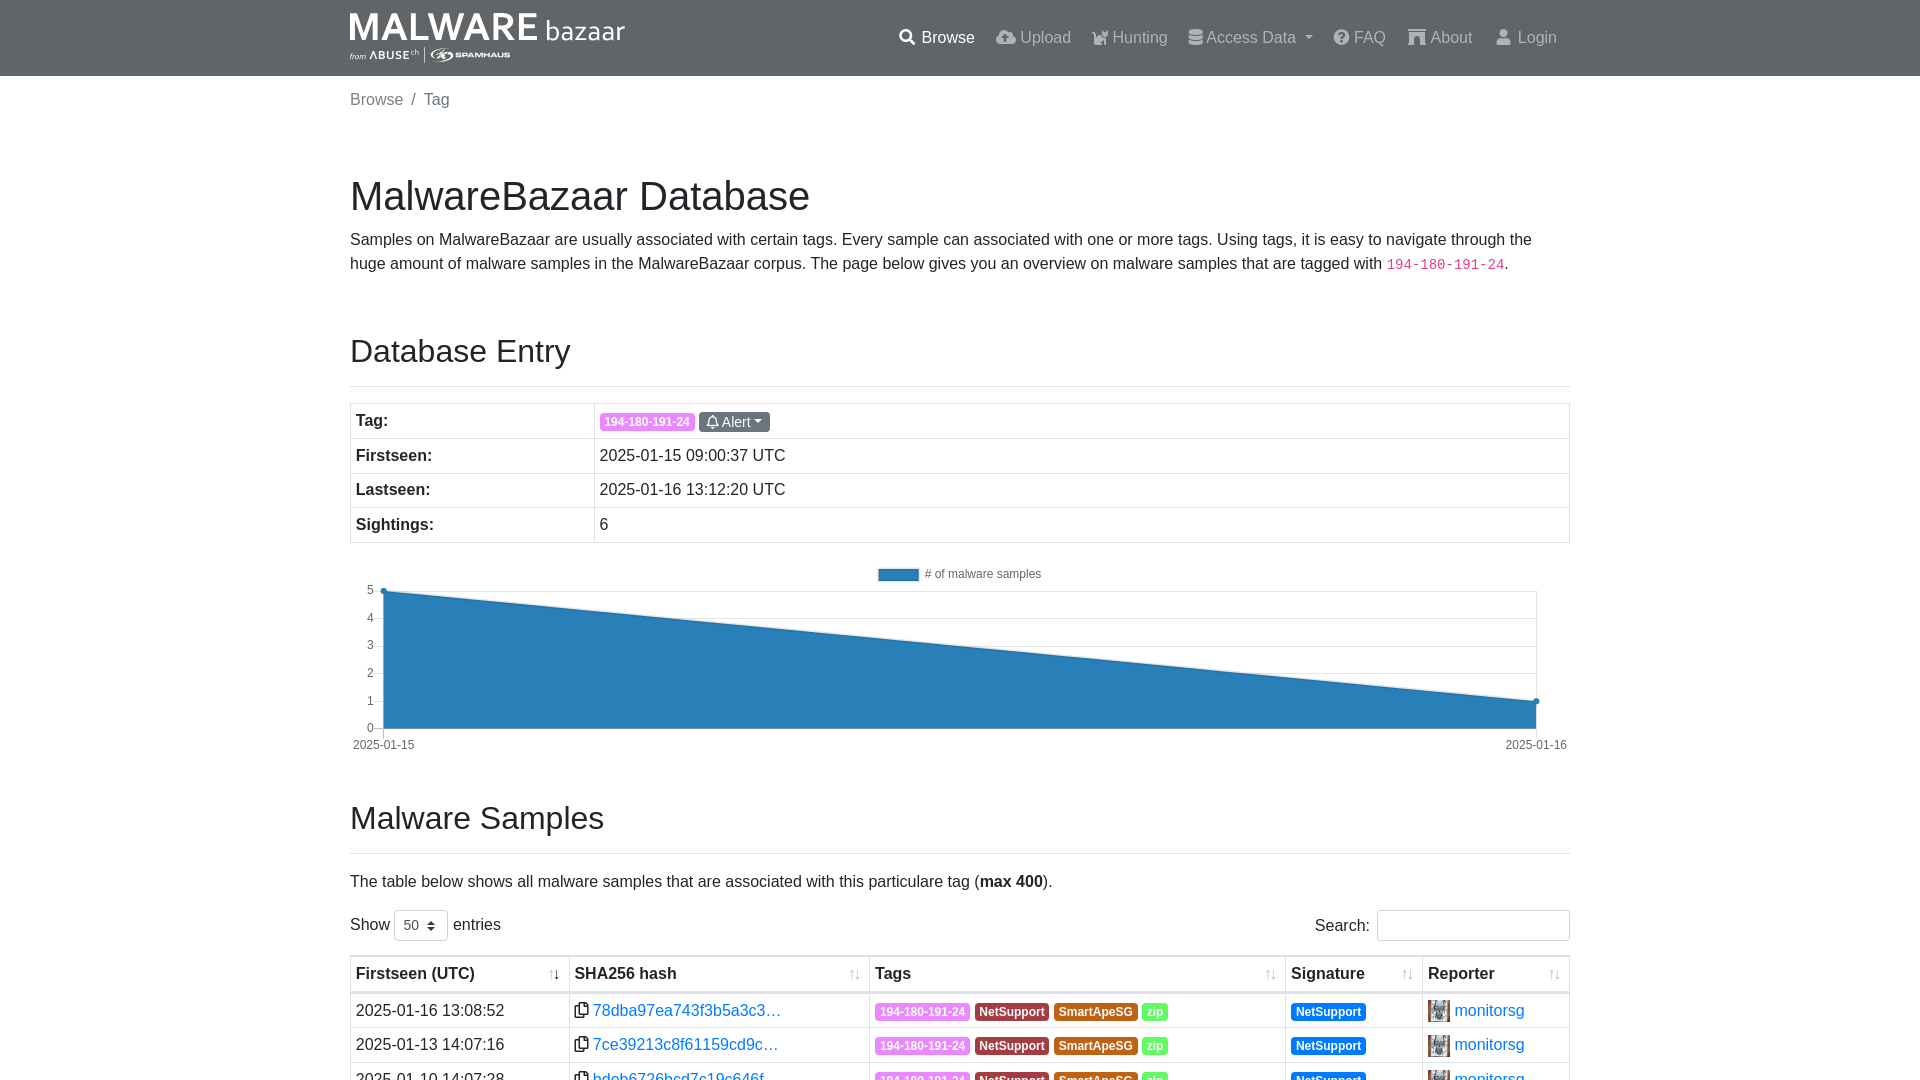Click the 194-180-191-24 tag badge in Database Entry
This screenshot has width=1920, height=1080.
[x=647, y=422]
